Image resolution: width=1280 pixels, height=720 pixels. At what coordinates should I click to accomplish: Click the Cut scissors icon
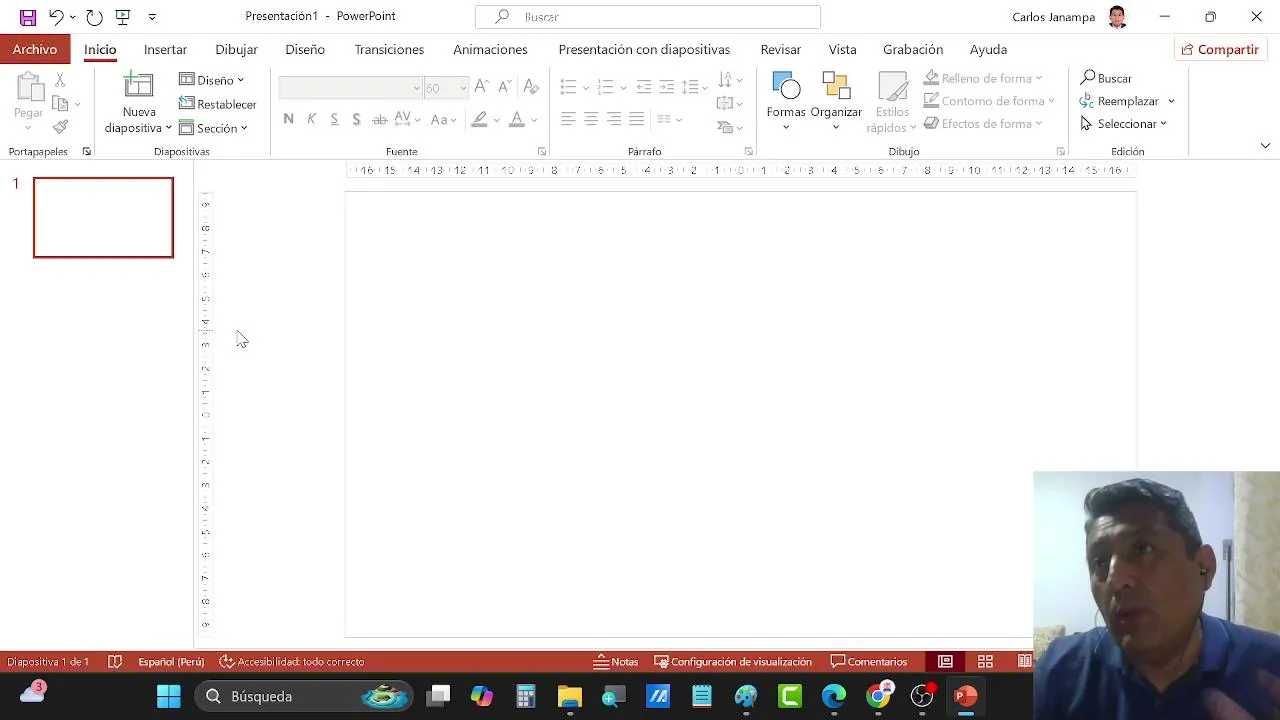coord(60,80)
